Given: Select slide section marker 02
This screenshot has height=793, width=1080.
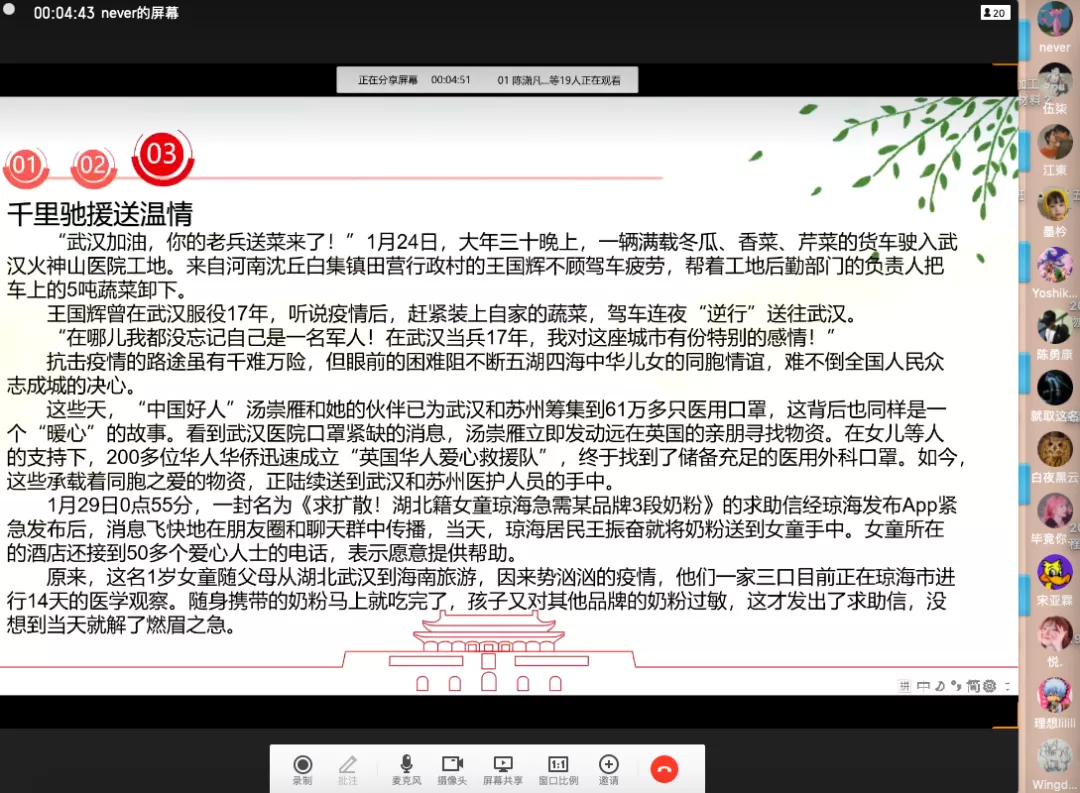Looking at the screenshot, I should click(92, 166).
